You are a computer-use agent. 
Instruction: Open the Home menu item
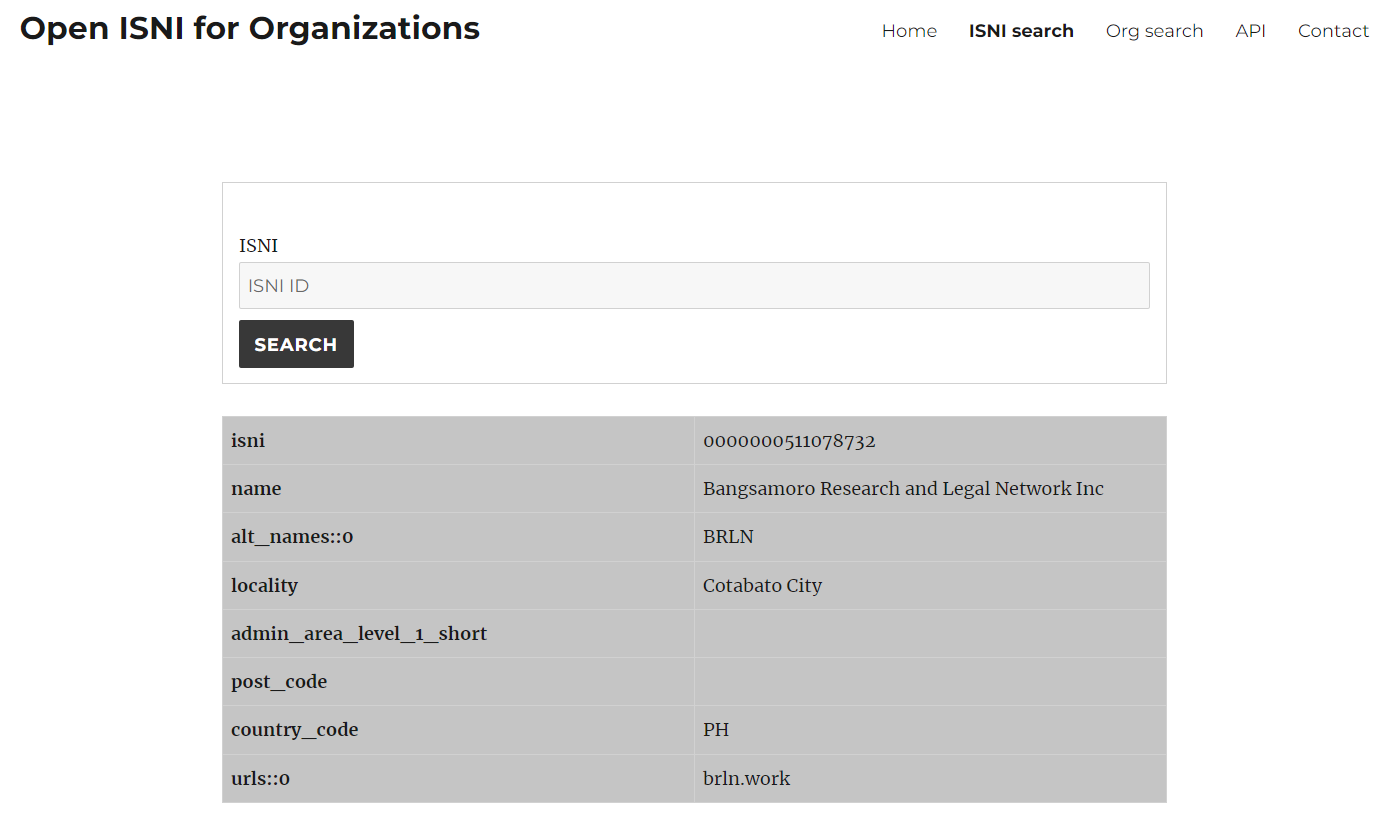[x=909, y=31]
